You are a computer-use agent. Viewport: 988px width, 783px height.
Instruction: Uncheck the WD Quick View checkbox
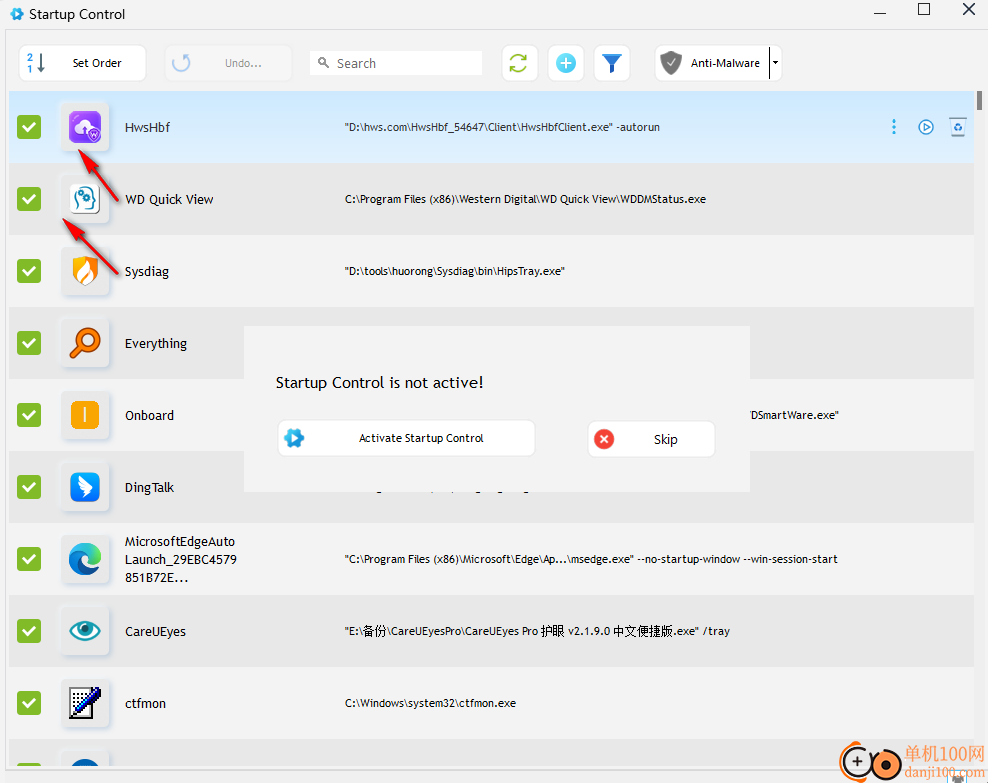click(29, 199)
